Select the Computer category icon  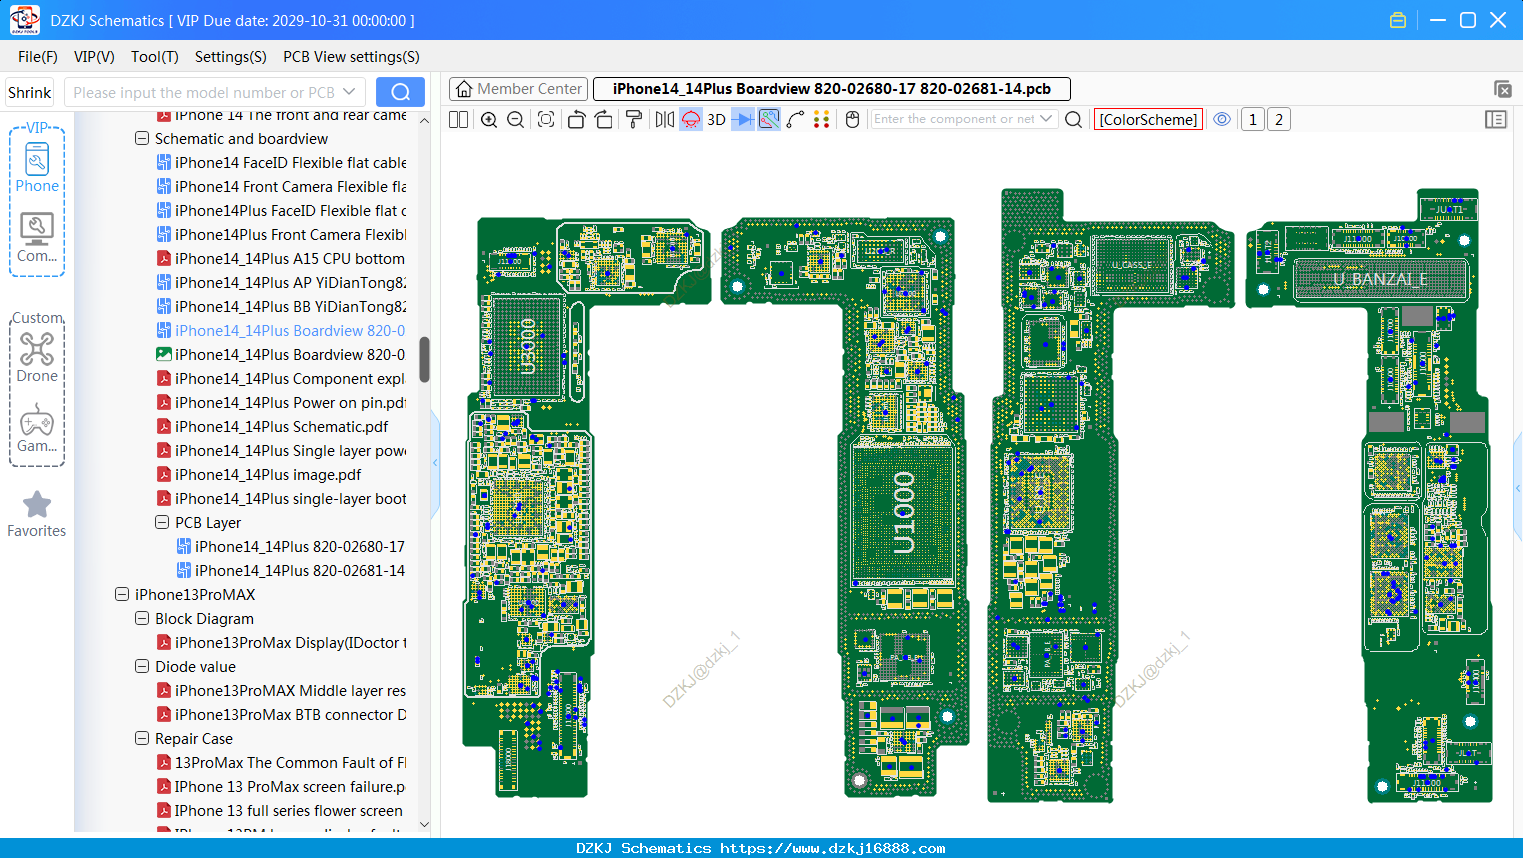click(x=37, y=238)
